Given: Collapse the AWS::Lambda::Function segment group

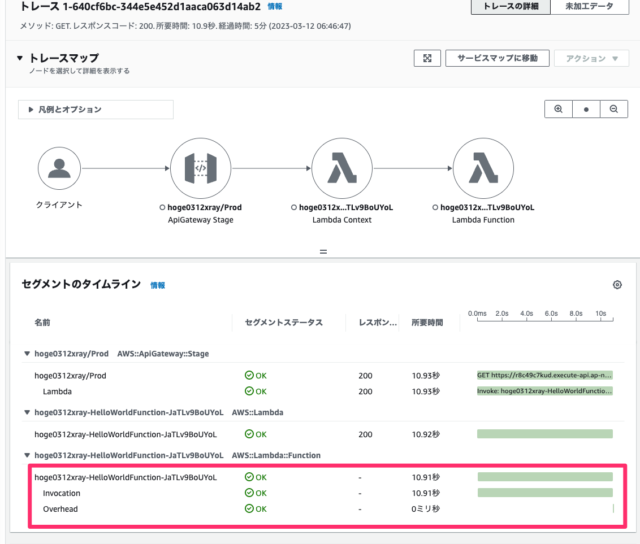Looking at the screenshot, I should click(27, 455).
